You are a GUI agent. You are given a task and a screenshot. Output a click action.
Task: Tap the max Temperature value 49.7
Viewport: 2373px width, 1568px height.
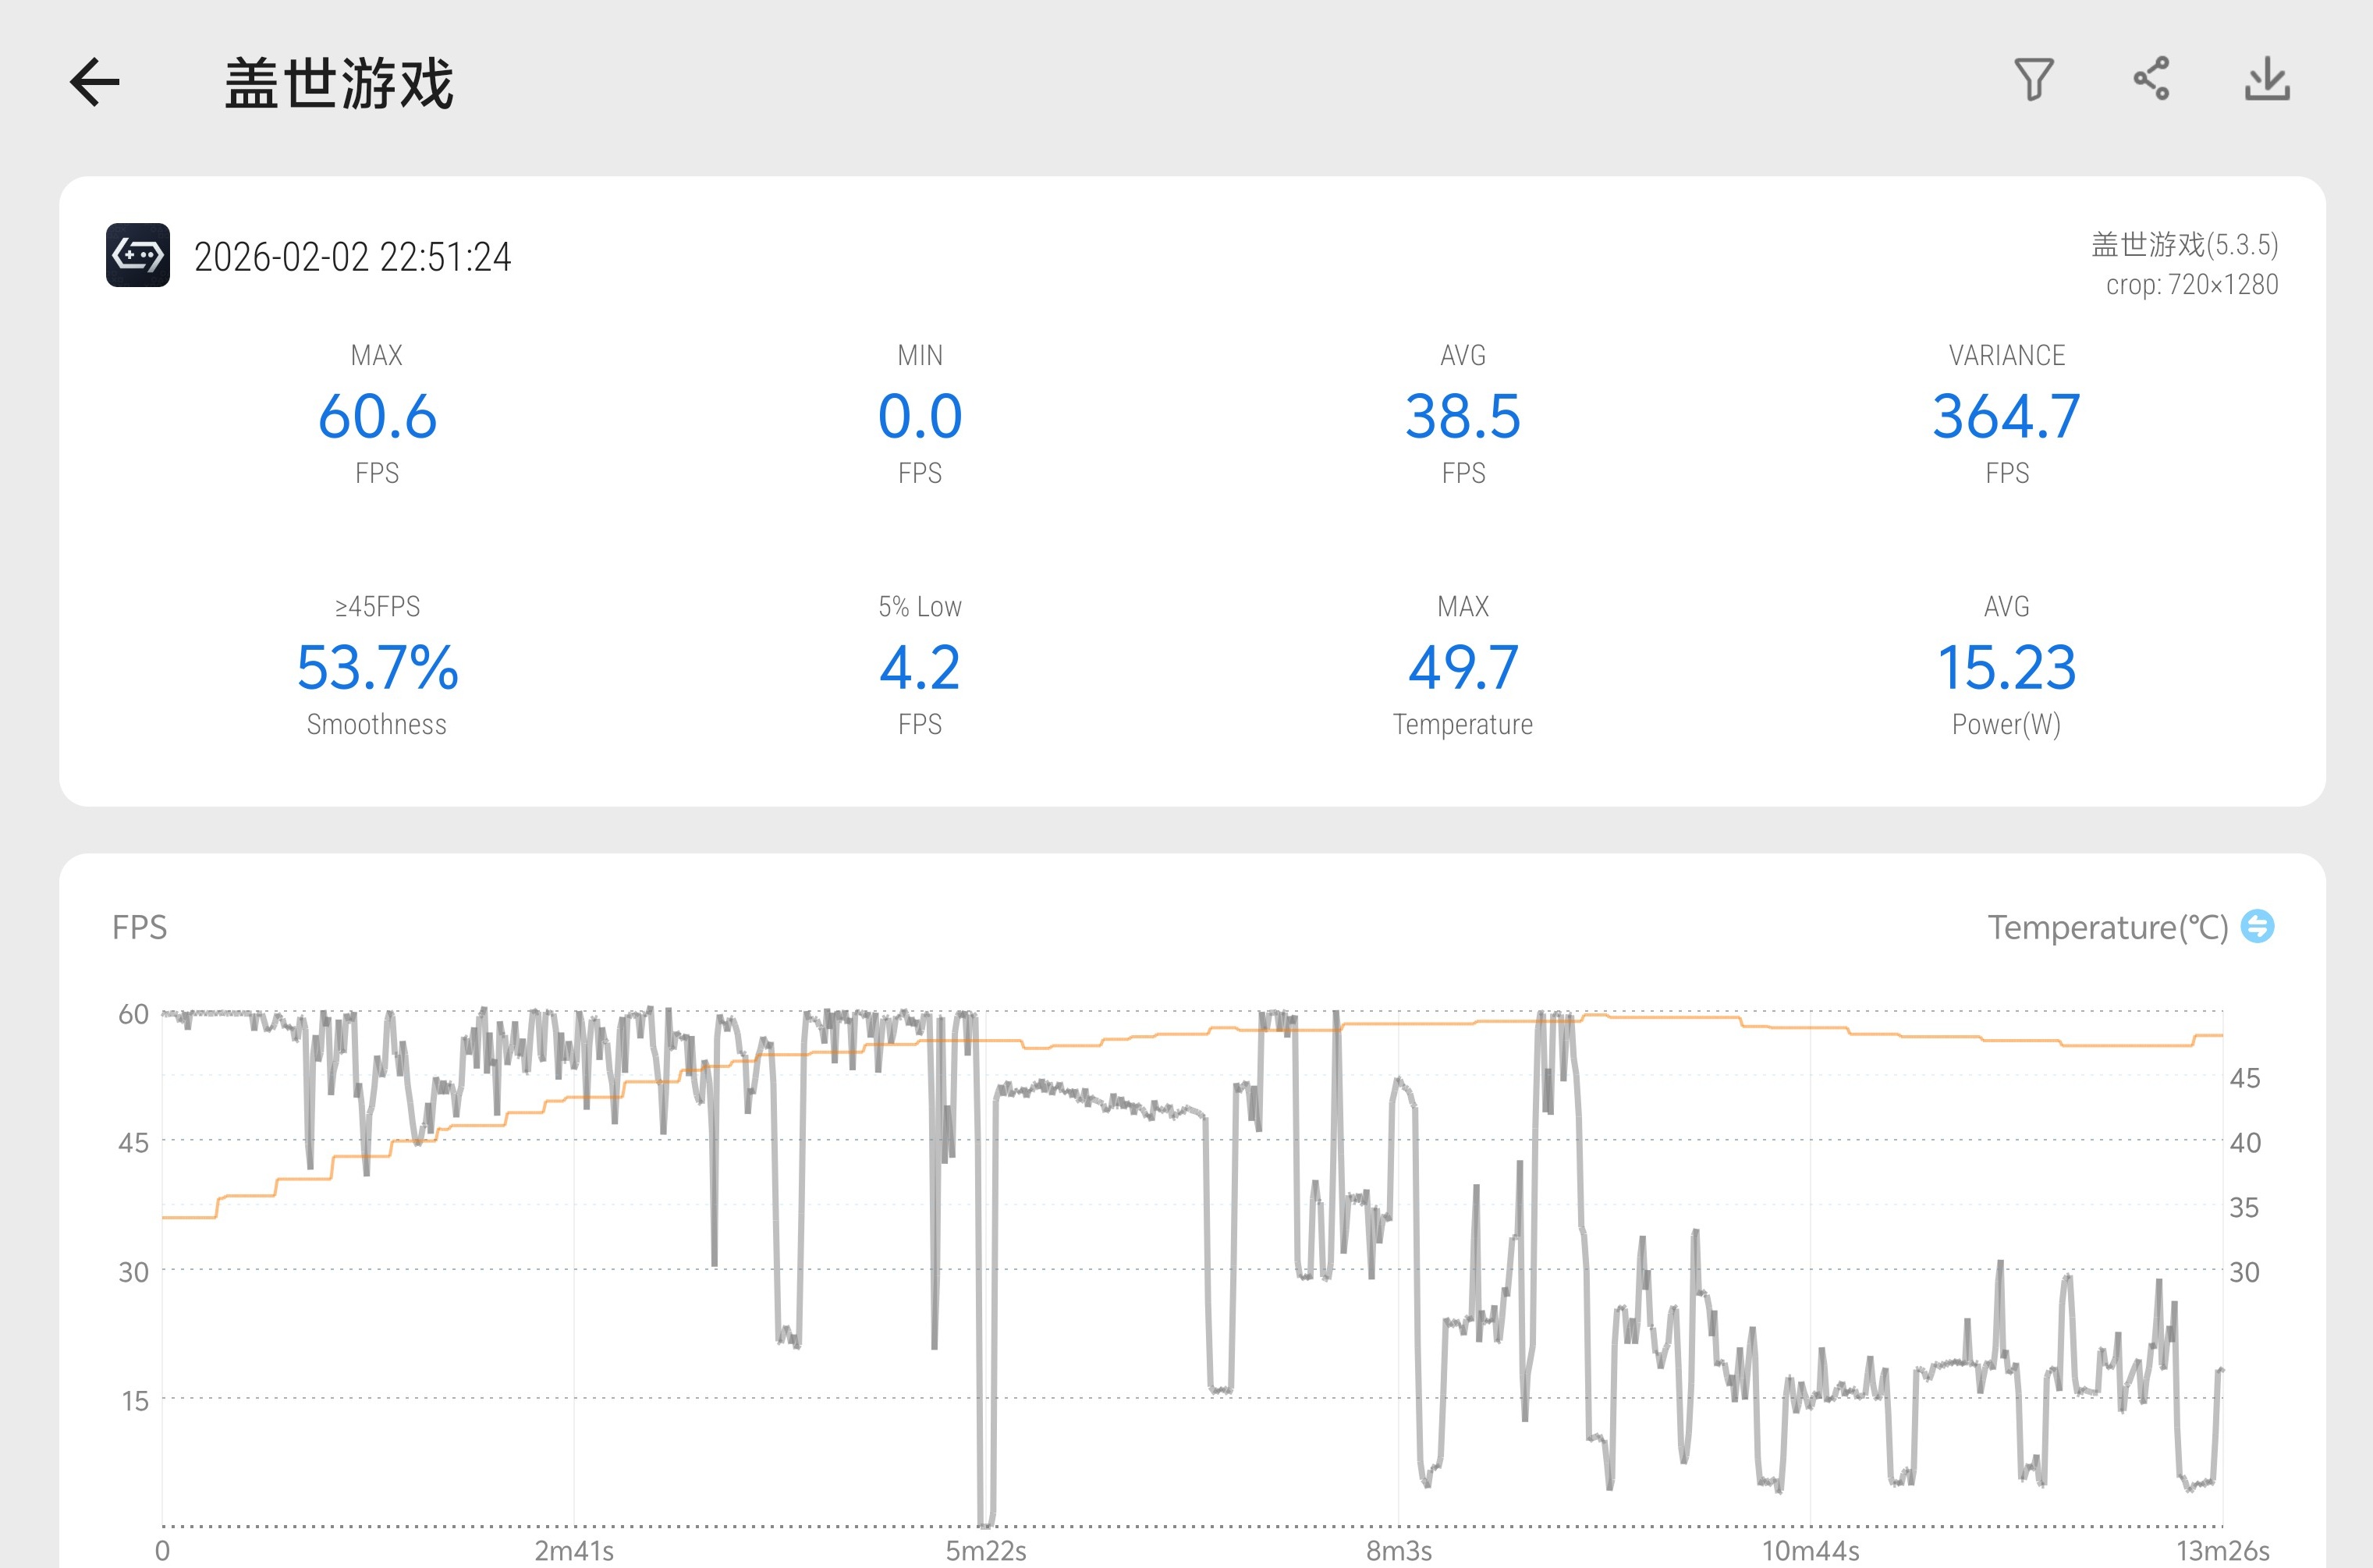tap(1463, 667)
